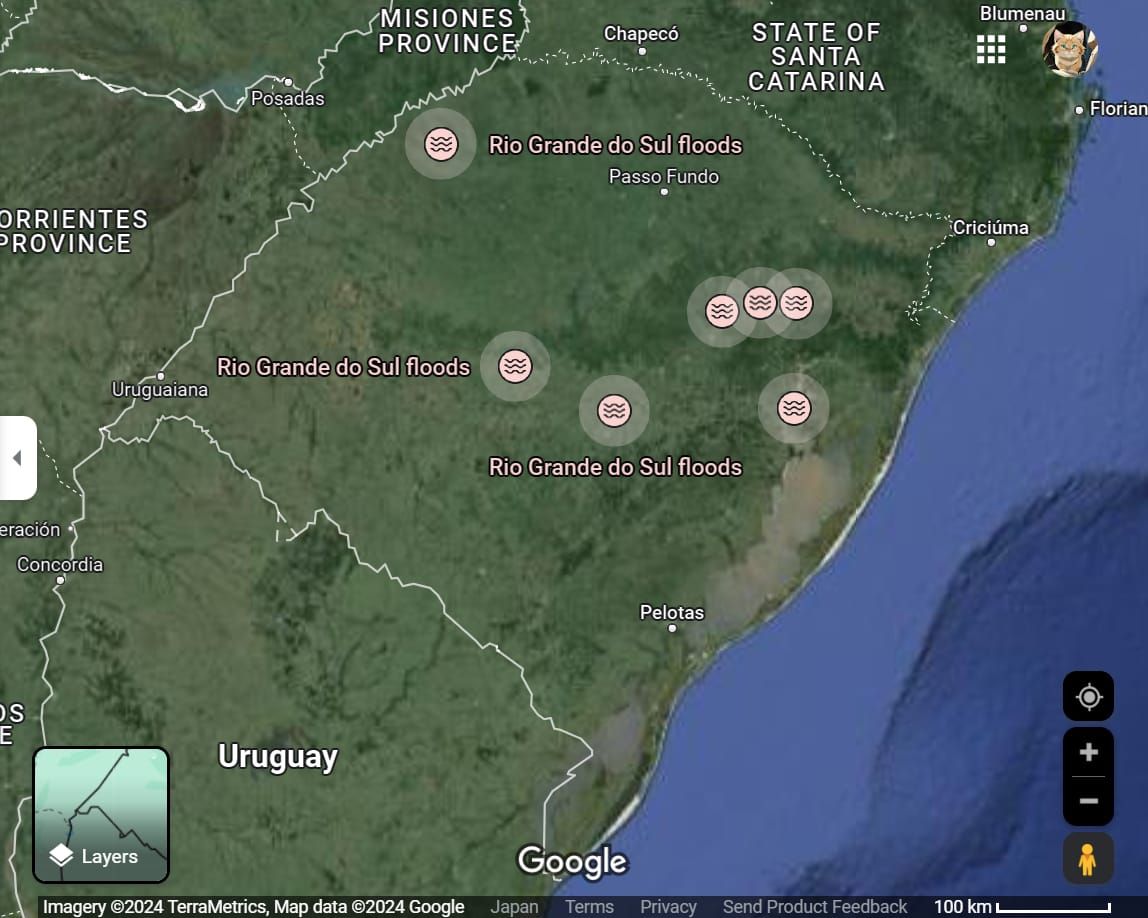Viewport: 1148px width, 918px height.
Task: Select flood marker above bottom floods label
Action: pyautogui.click(x=614, y=410)
